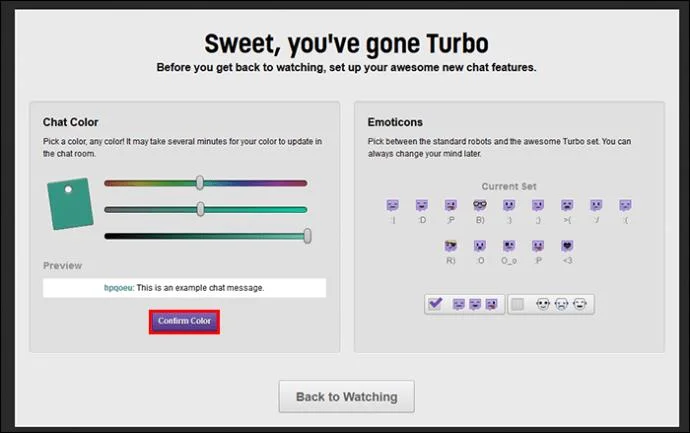690x433 pixels.
Task: Click the black-to-green brightness slider handle
Action: tap(308, 236)
